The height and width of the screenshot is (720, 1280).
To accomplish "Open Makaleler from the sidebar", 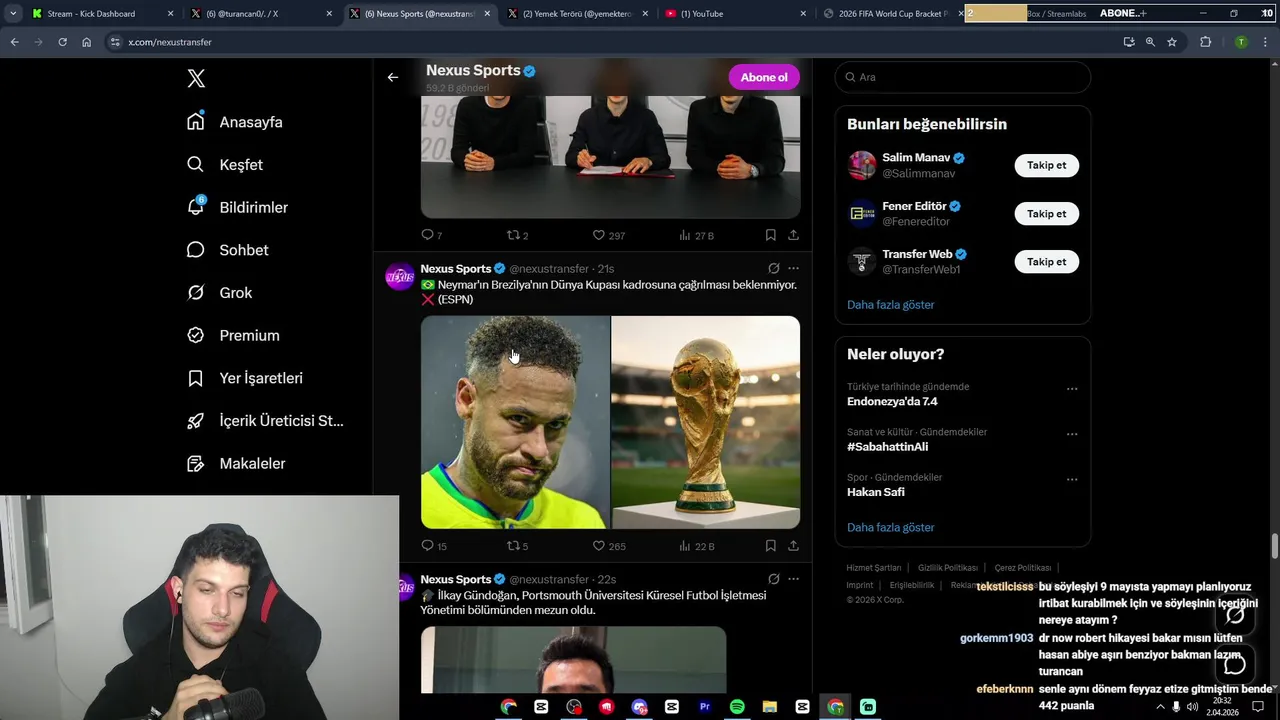I will pos(236,464).
